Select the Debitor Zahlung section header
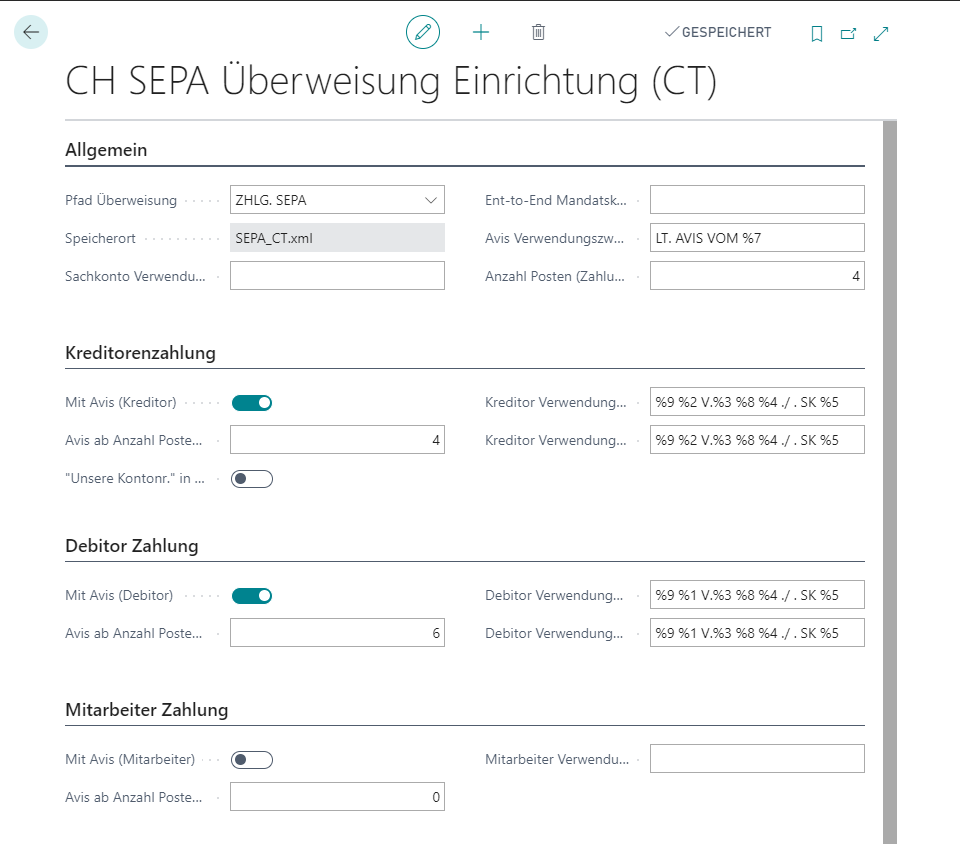This screenshot has width=960, height=844. [131, 546]
